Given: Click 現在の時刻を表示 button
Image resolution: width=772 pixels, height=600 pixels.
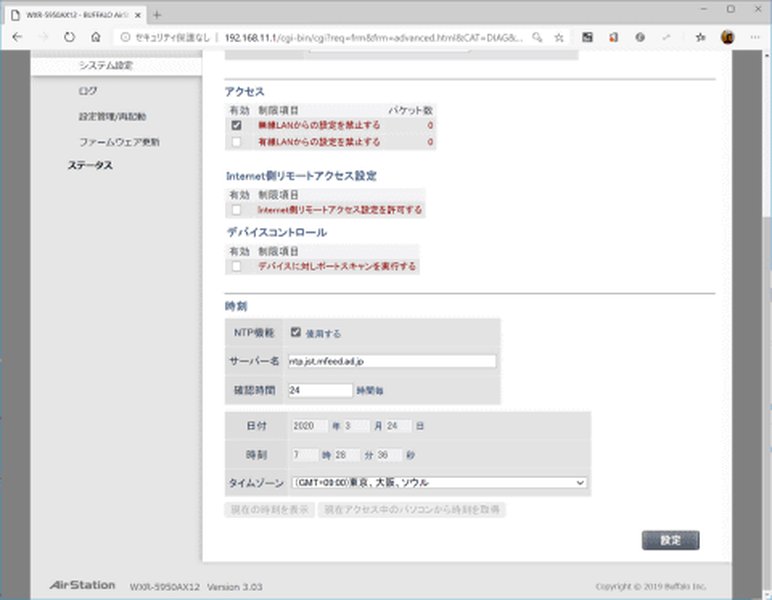Looking at the screenshot, I should coord(270,509).
